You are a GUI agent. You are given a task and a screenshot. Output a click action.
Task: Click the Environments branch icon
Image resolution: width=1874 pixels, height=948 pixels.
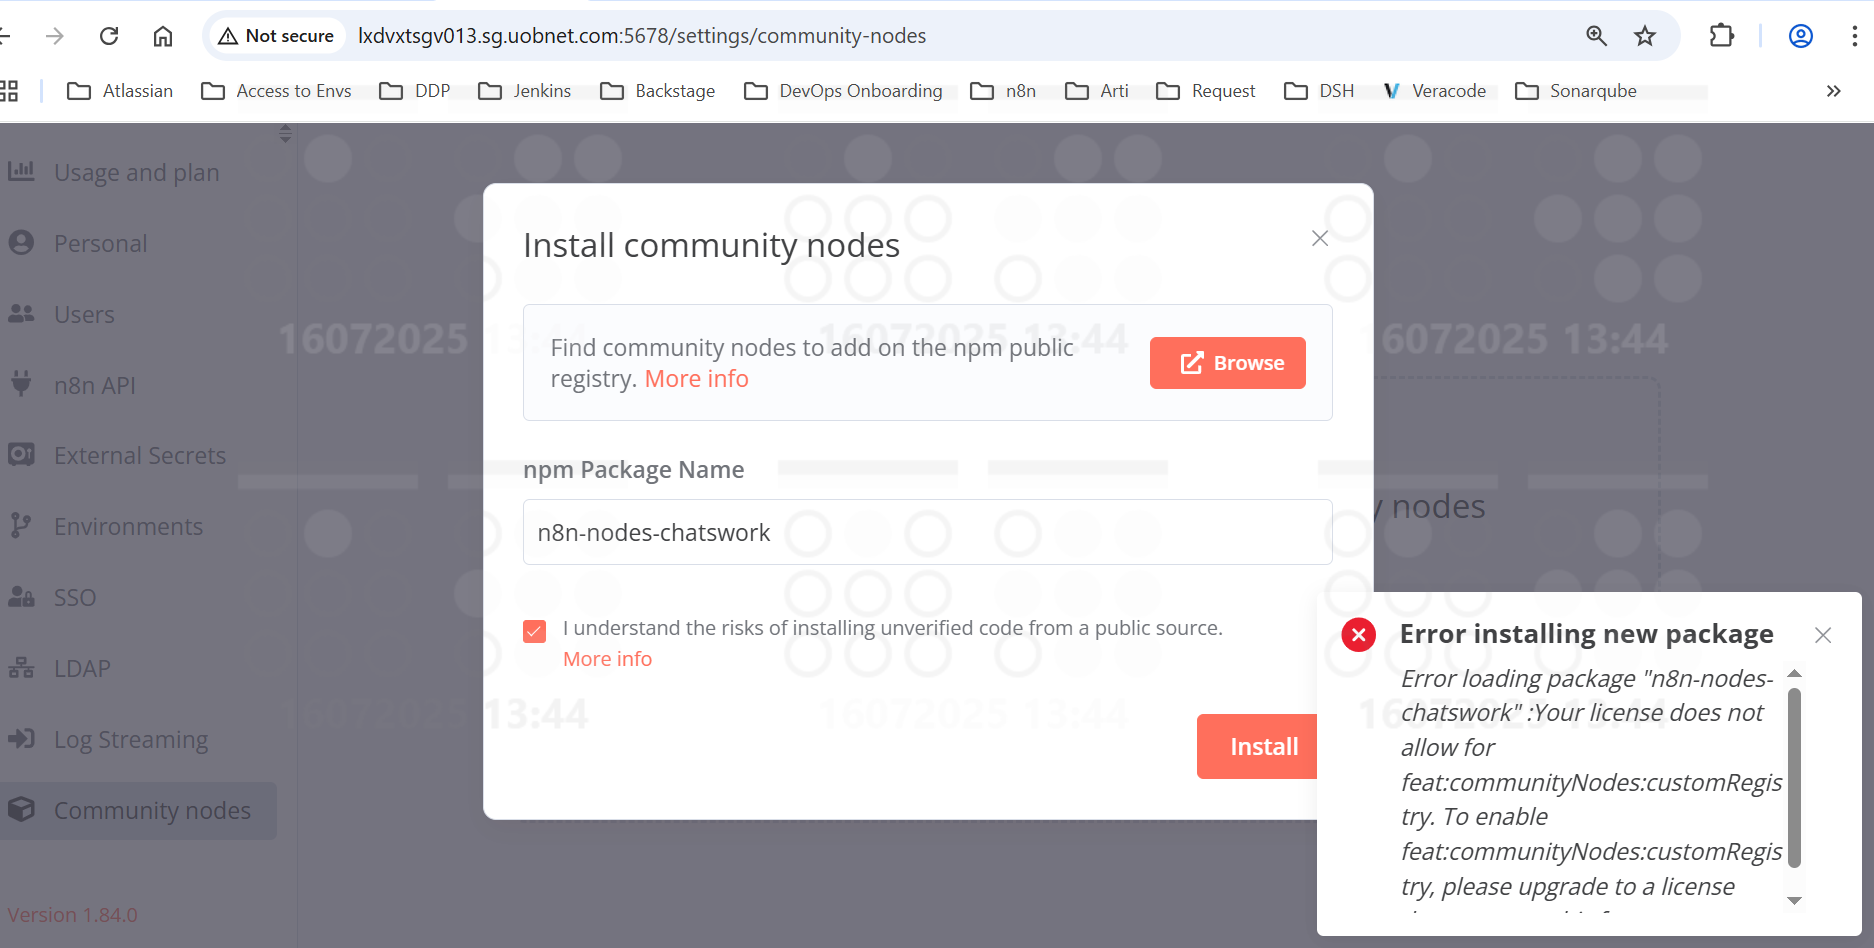click(x=21, y=526)
